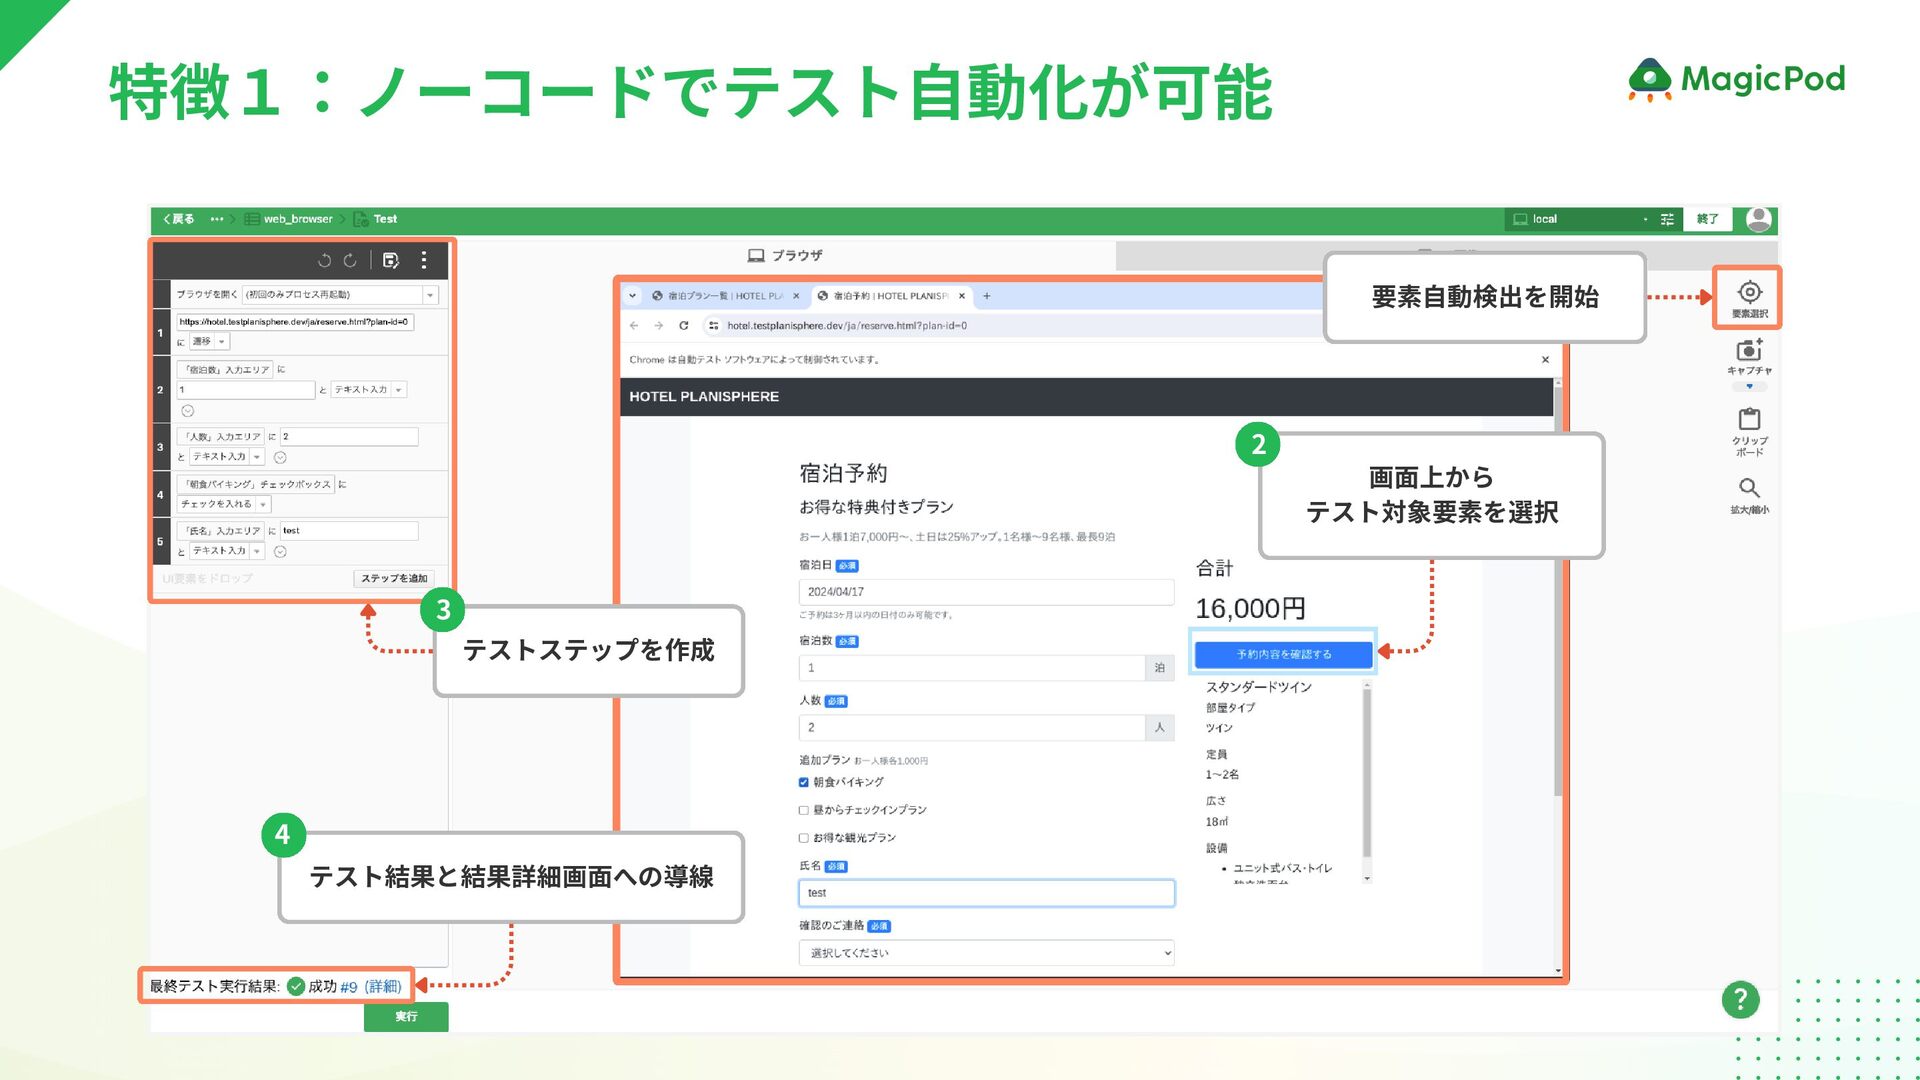Click the web_browser breadcrumb item

click(297, 219)
